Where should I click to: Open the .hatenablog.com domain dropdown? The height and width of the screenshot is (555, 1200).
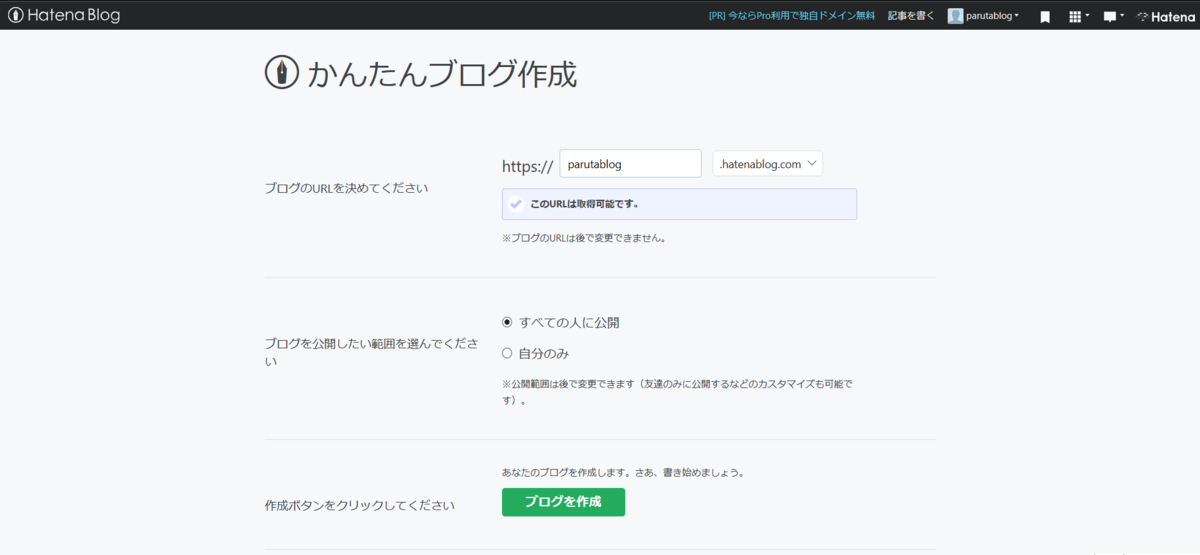pyautogui.click(x=768, y=164)
